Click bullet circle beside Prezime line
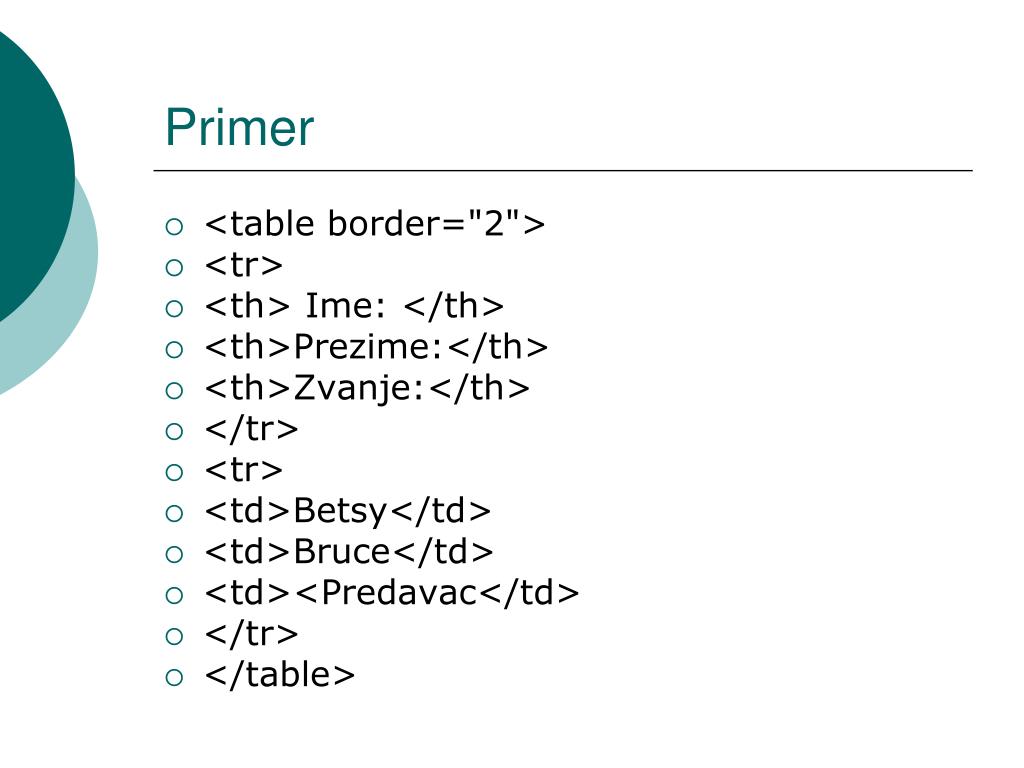The width and height of the screenshot is (1024, 768). tap(174, 349)
